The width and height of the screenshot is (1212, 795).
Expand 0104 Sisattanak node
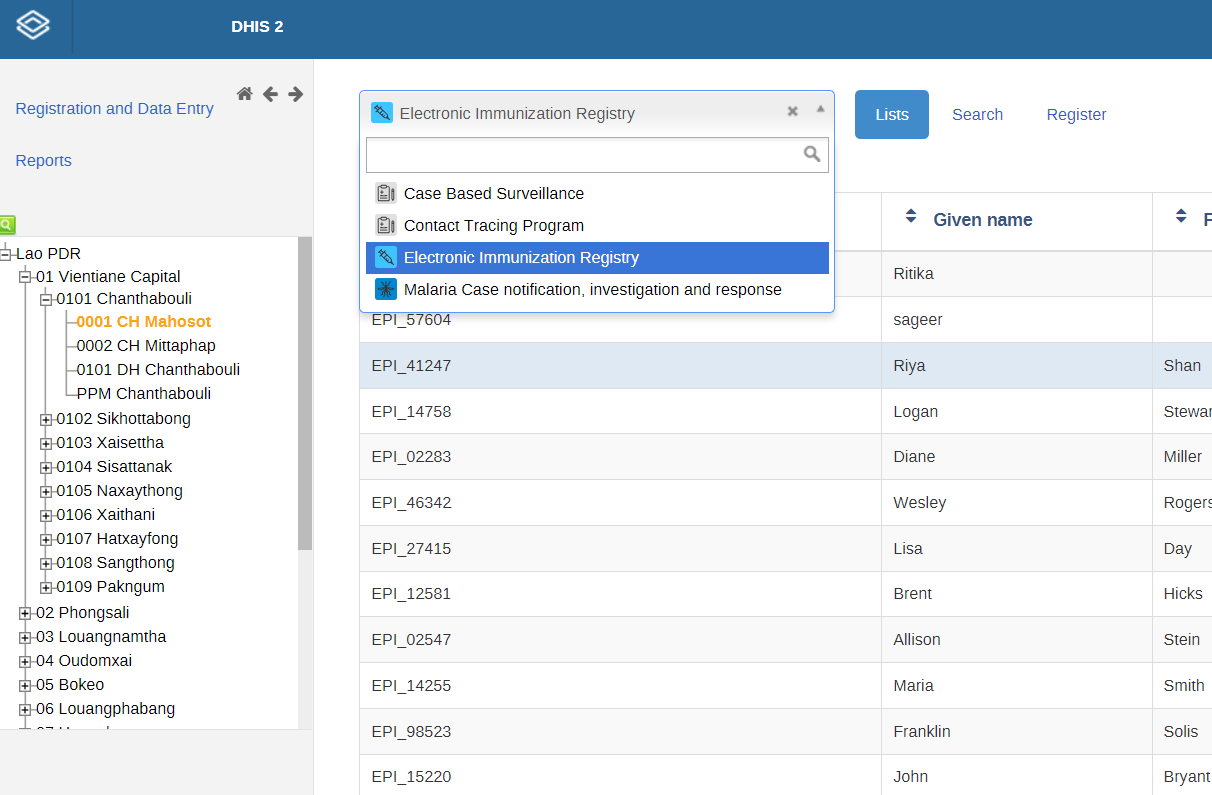[46, 468]
